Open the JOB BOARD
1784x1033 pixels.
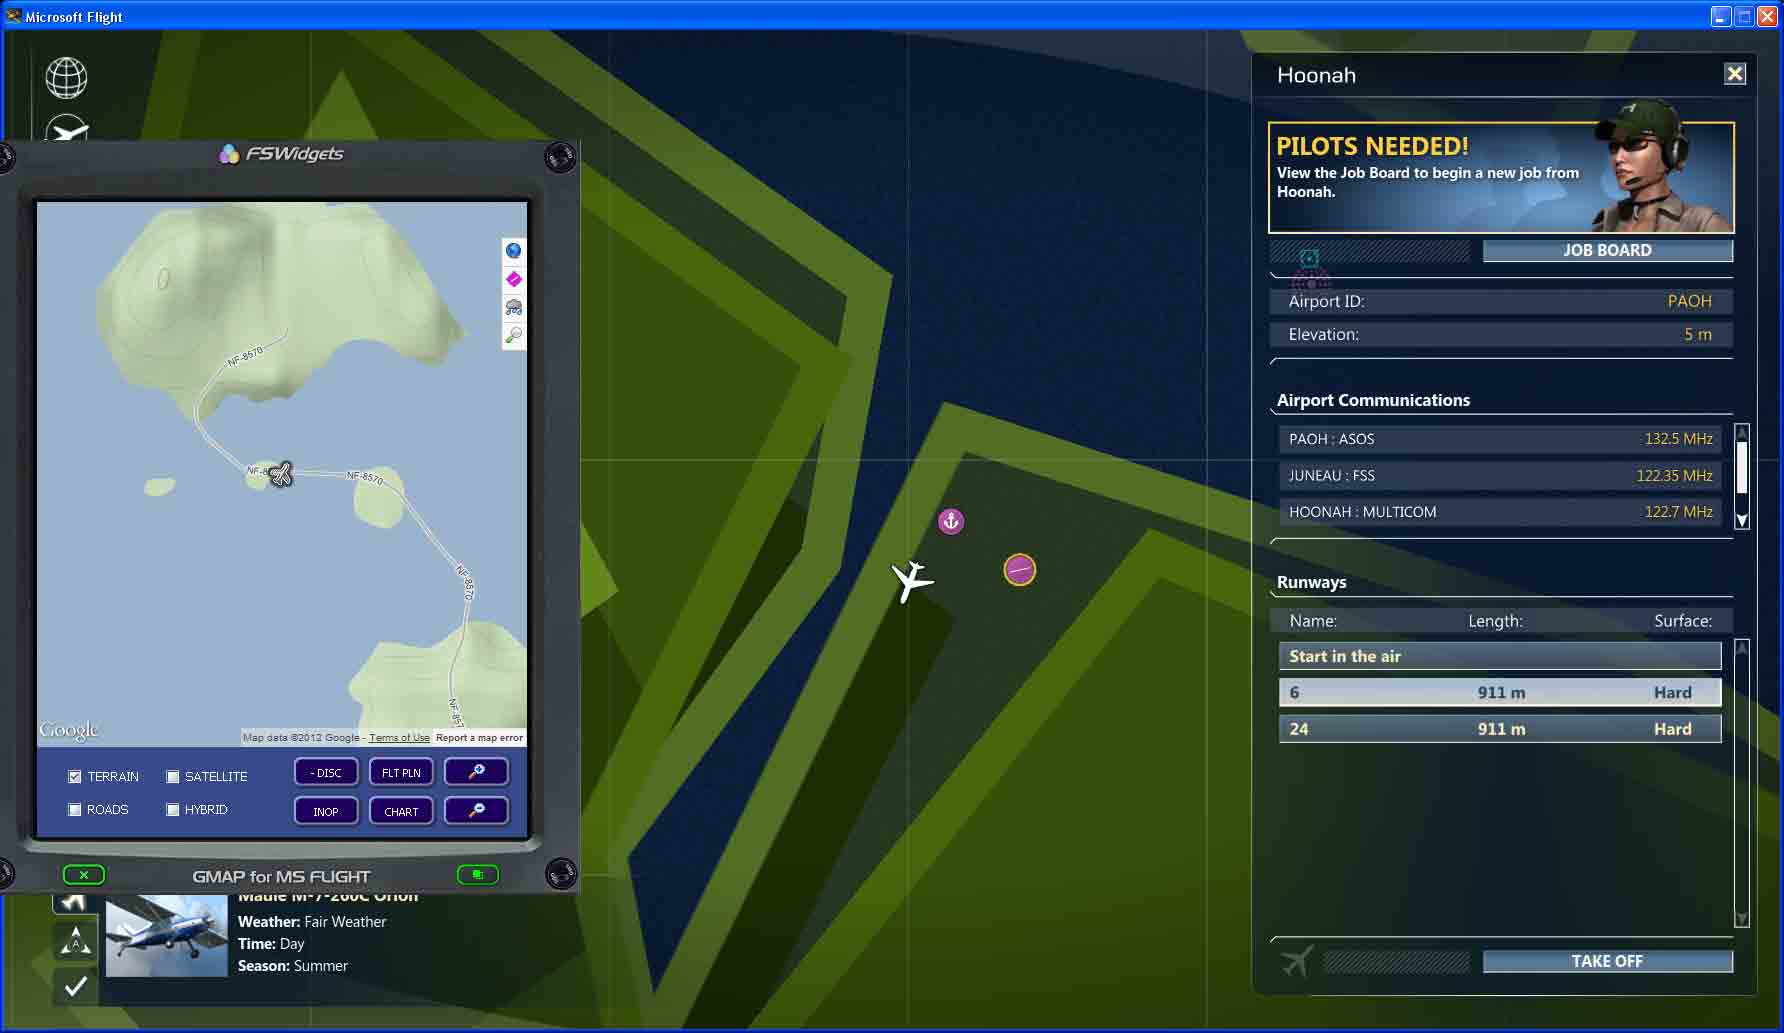coord(1607,250)
